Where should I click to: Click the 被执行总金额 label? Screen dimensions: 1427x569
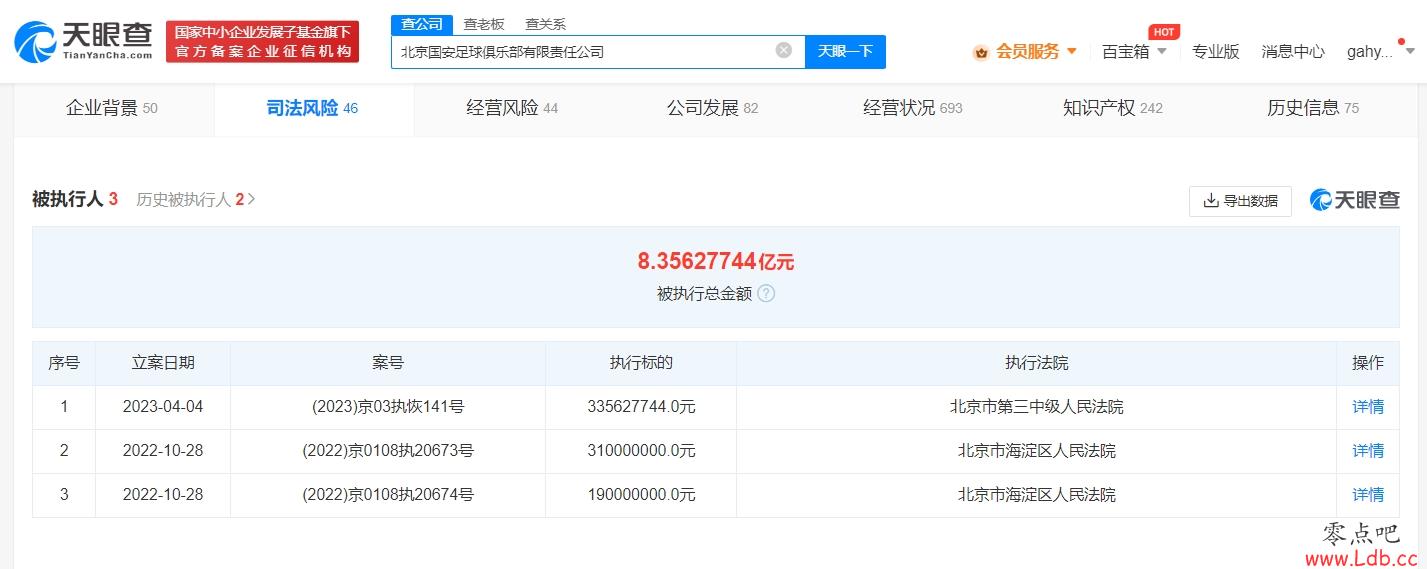704,294
